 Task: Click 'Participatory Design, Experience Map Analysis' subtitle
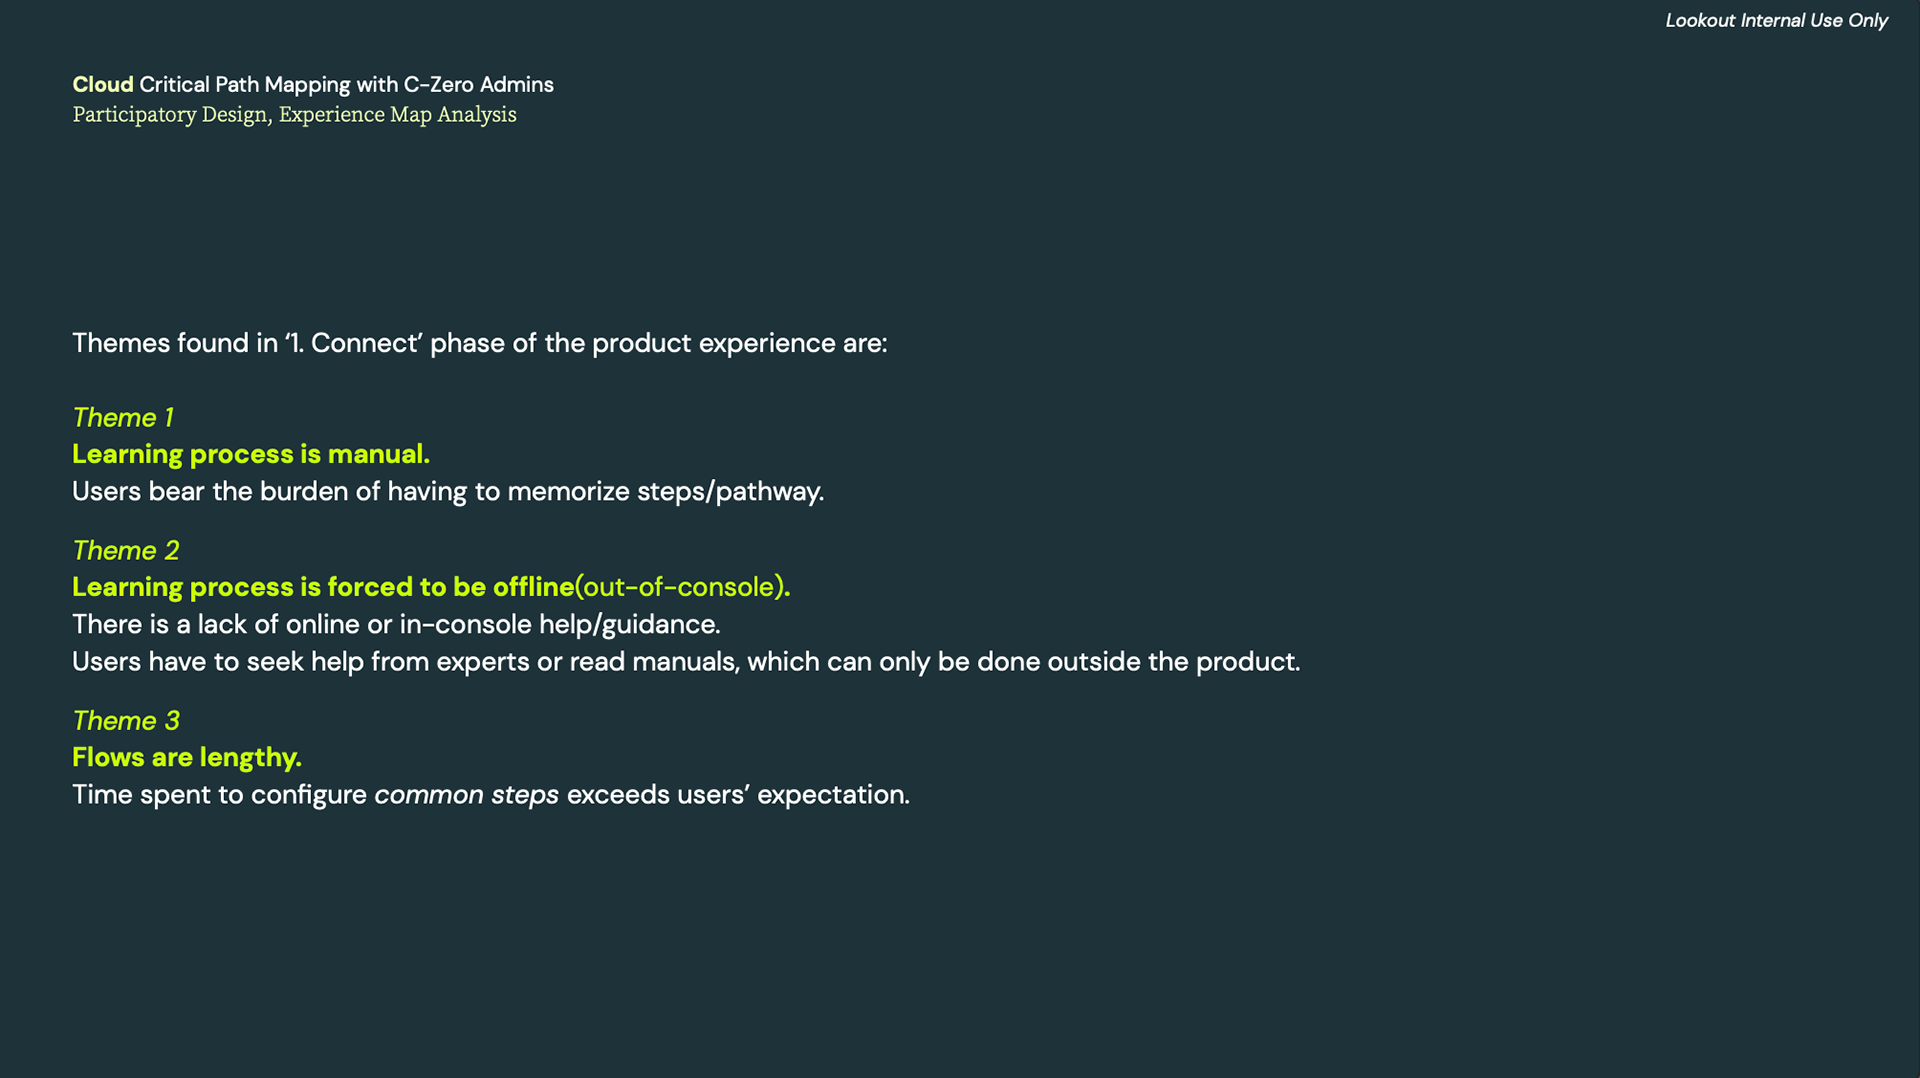coord(294,115)
